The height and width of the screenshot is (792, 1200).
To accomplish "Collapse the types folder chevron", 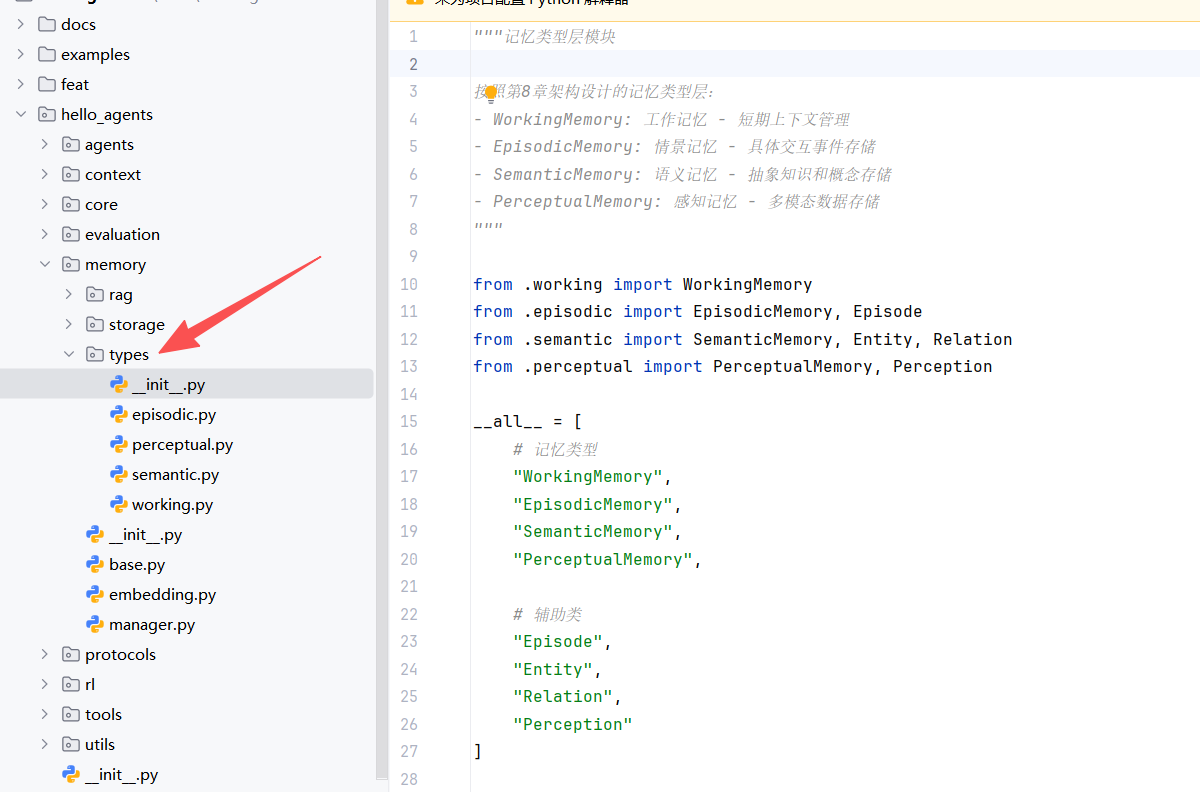I will tap(69, 354).
